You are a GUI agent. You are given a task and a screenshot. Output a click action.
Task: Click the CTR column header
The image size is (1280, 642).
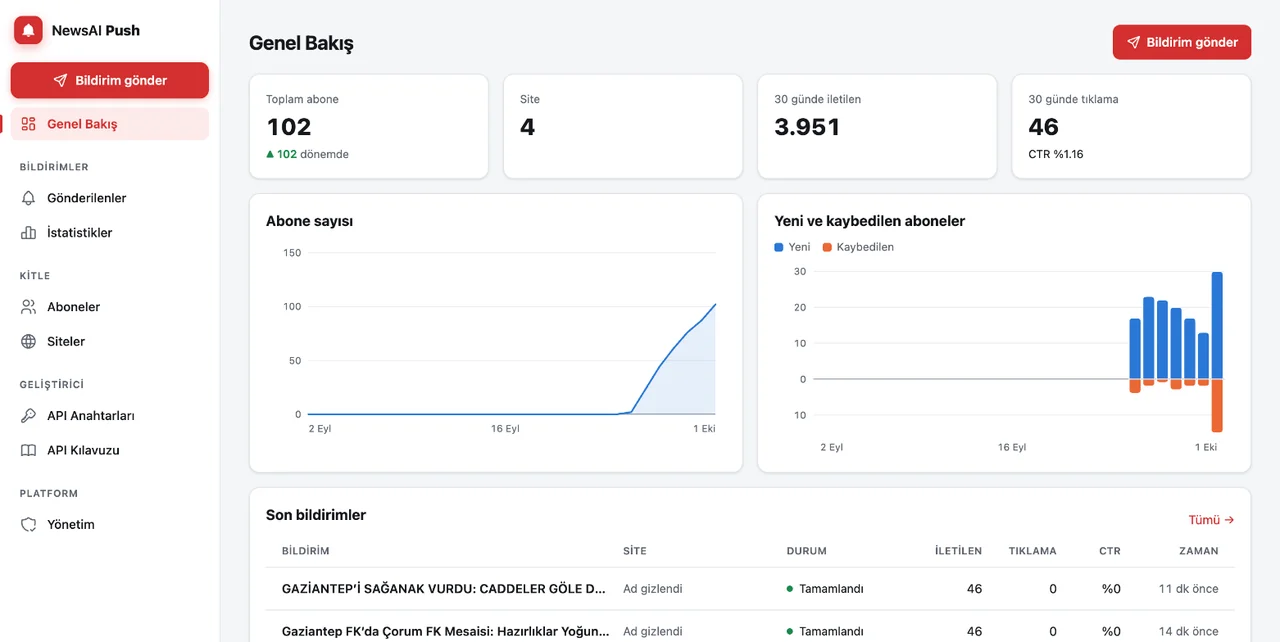point(1110,551)
